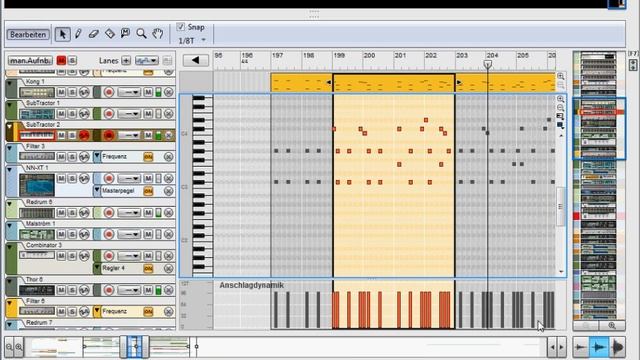The height and width of the screenshot is (360, 640).
Task: Select medium waveform zoom mode
Action: click(598, 347)
